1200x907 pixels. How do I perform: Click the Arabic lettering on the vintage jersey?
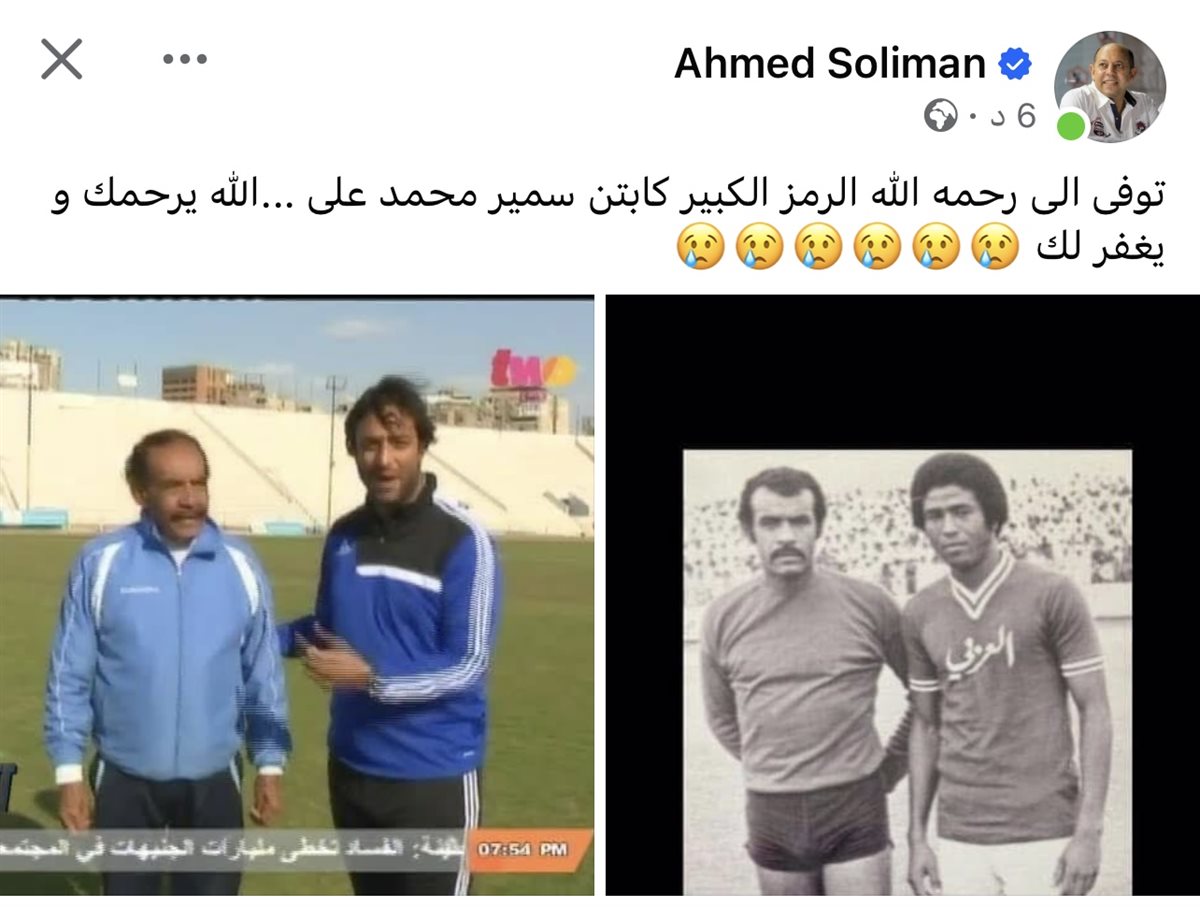(x=979, y=651)
